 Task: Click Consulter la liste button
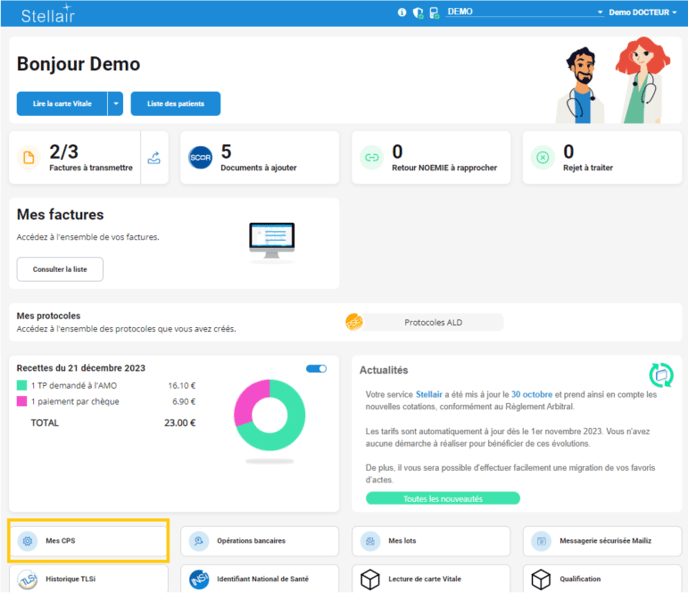[x=60, y=269]
